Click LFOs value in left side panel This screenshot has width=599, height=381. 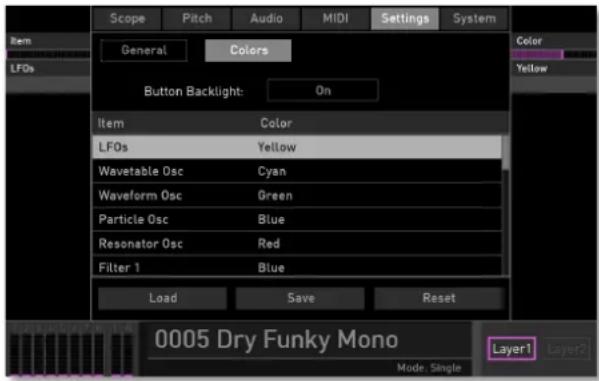point(22,68)
